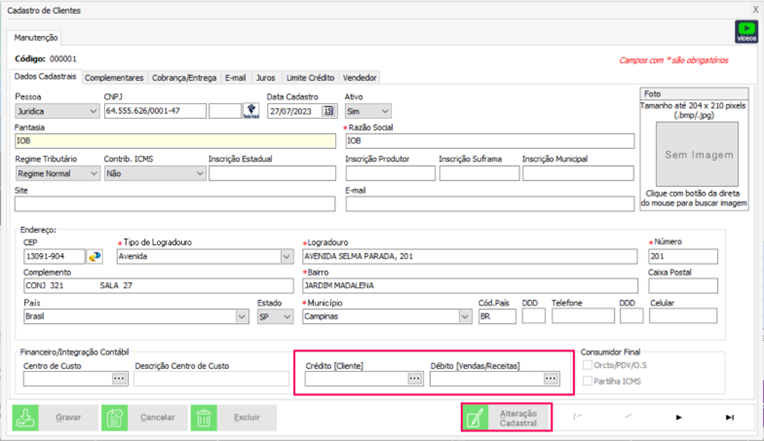Toggle the Partilha ICMS checkbox
Image resolution: width=764 pixels, height=441 pixels.
pos(589,381)
